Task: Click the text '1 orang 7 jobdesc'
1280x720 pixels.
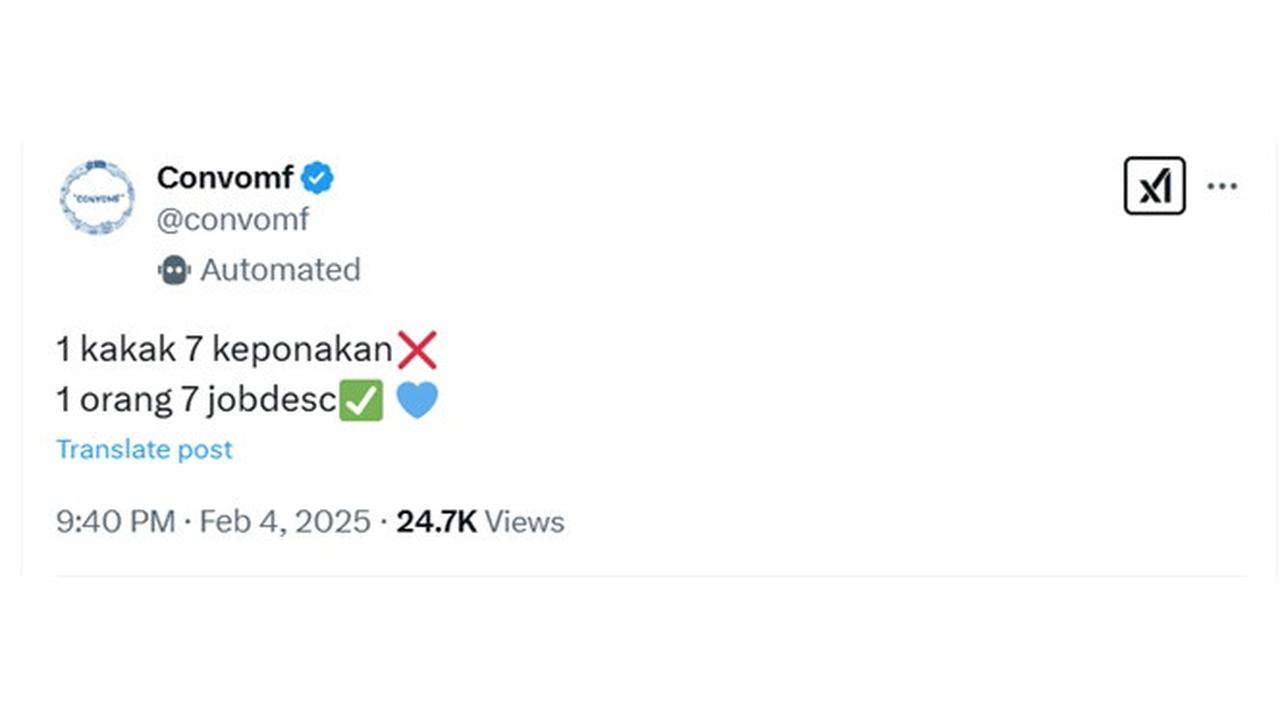Action: pyautogui.click(x=196, y=401)
